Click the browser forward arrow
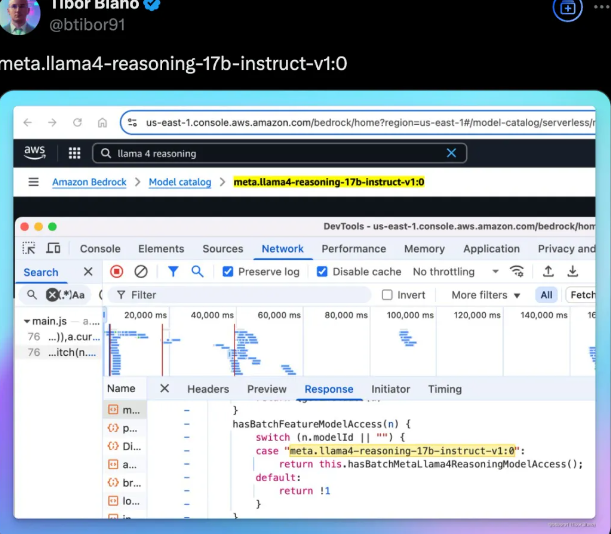 (52, 123)
